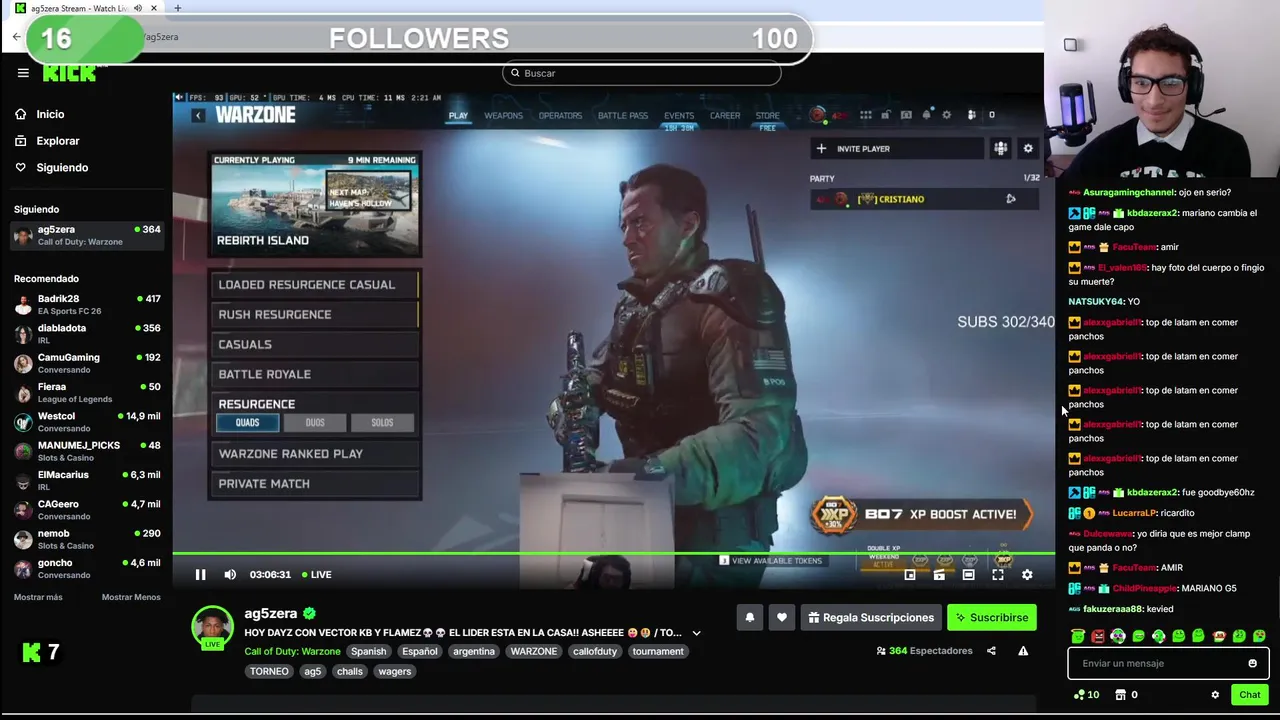Image resolution: width=1280 pixels, height=720 pixels.
Task: Click the tournament tag
Action: pyautogui.click(x=658, y=651)
